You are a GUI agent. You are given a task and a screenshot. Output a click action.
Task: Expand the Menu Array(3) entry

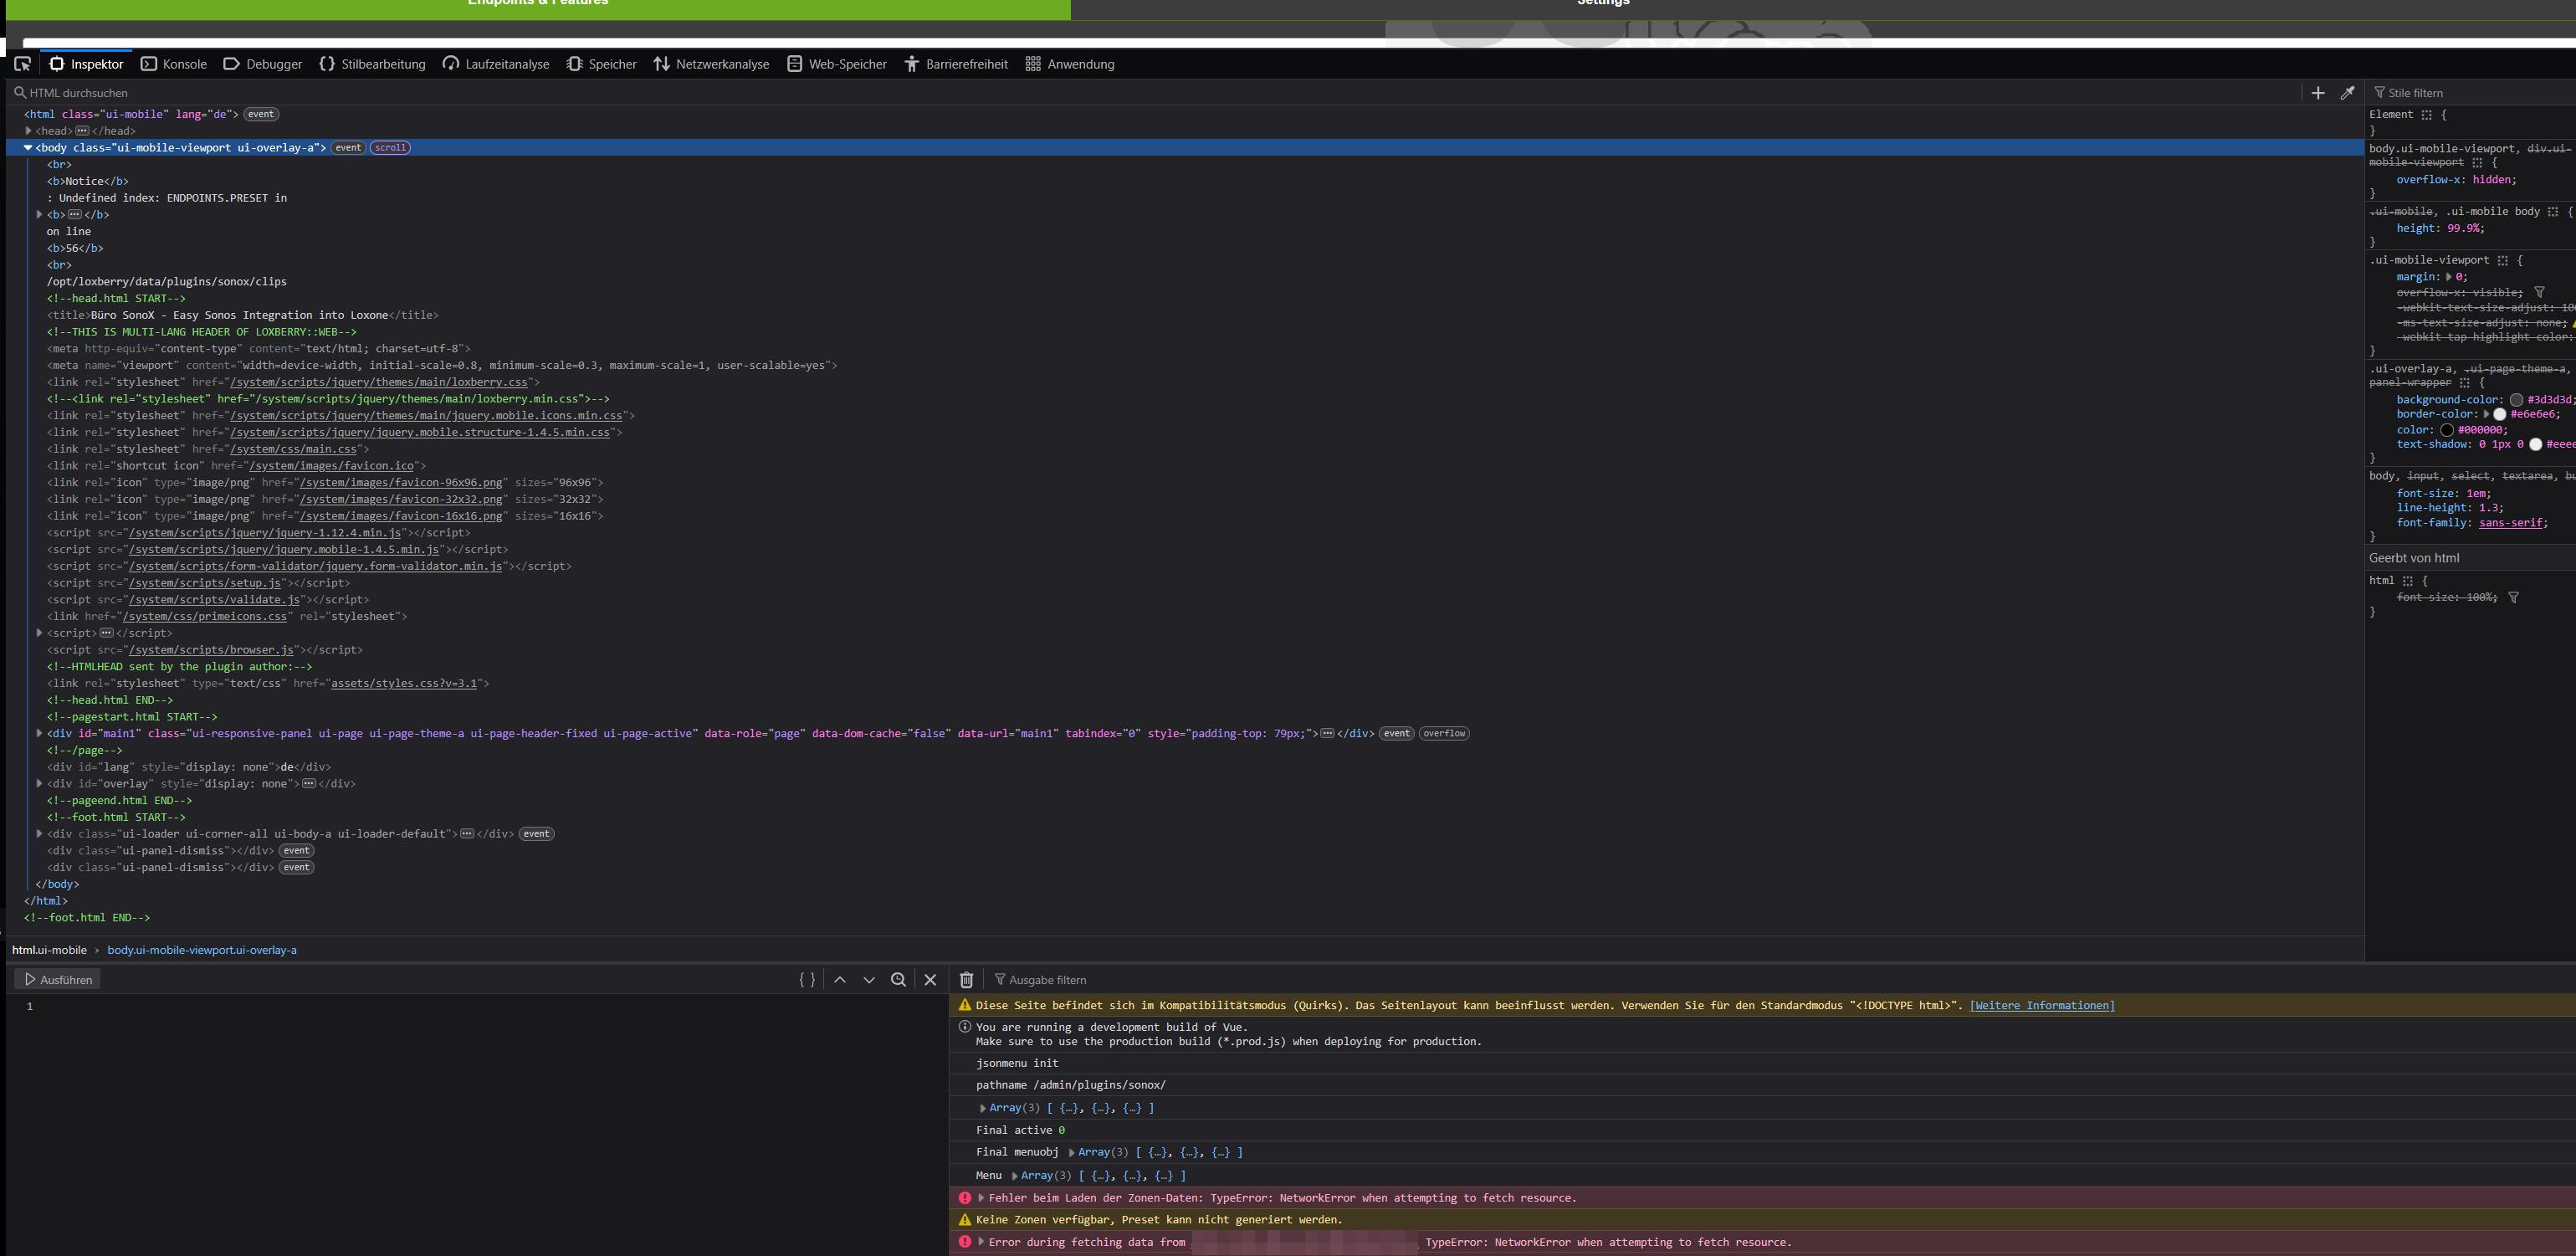click(1014, 1176)
